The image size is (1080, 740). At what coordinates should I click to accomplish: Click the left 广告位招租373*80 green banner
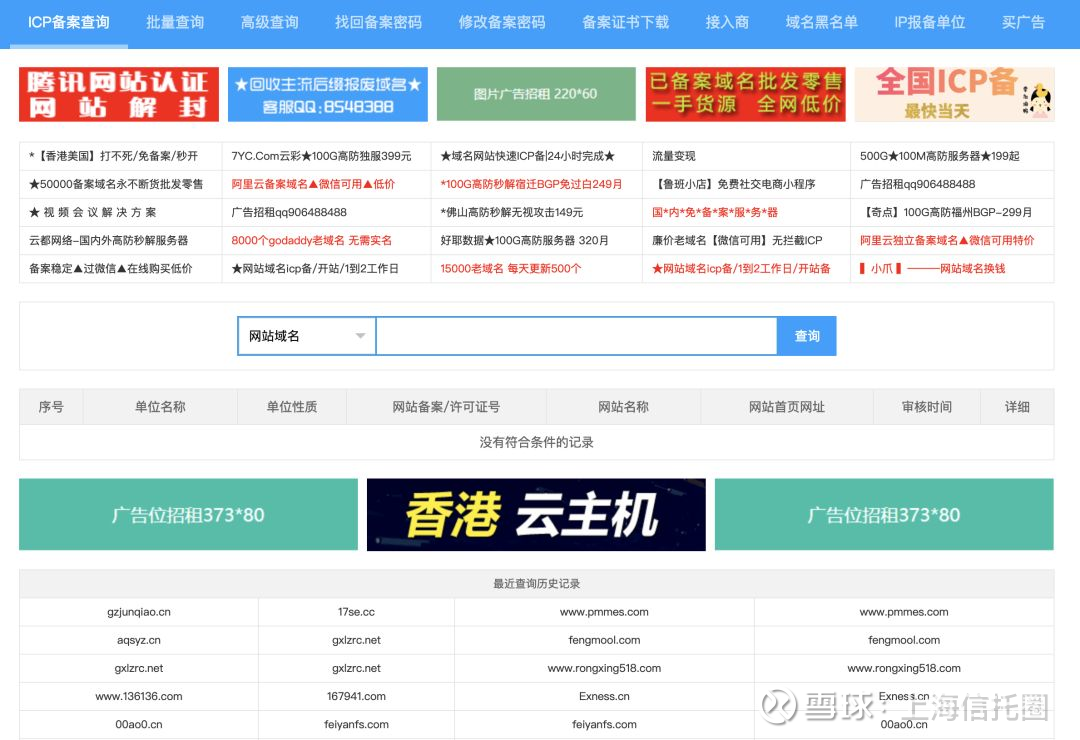pos(188,515)
